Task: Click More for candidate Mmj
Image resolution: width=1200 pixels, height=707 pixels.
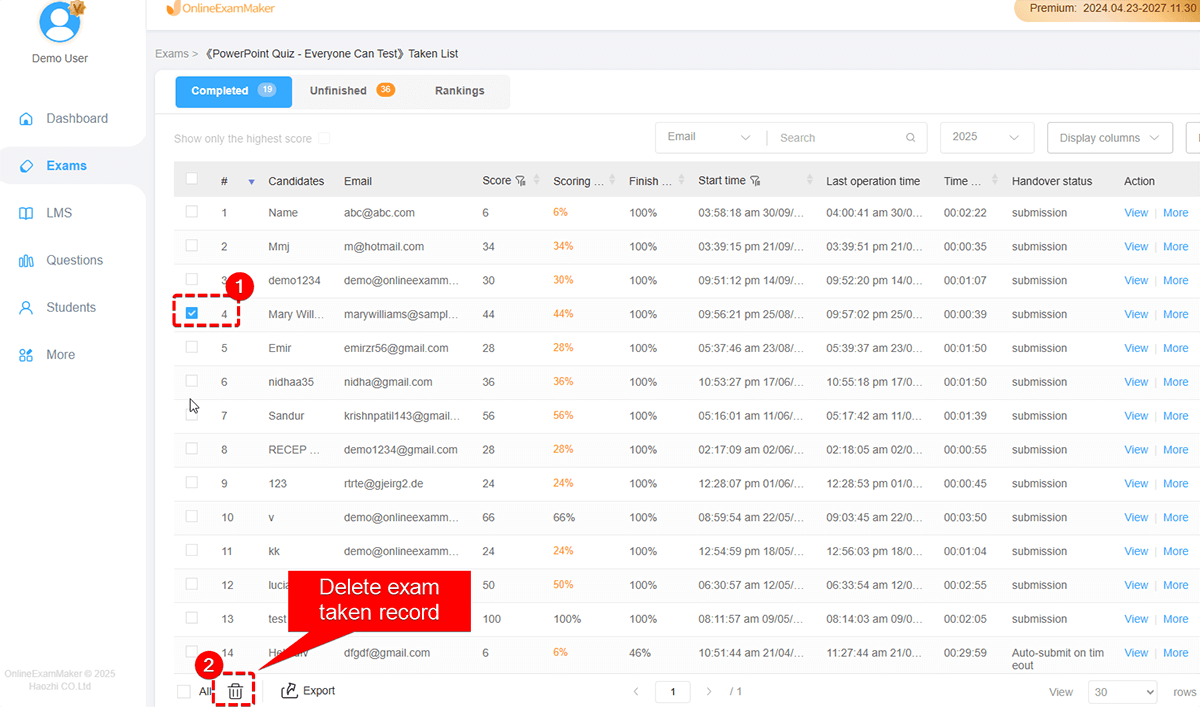Action: click(x=1176, y=247)
